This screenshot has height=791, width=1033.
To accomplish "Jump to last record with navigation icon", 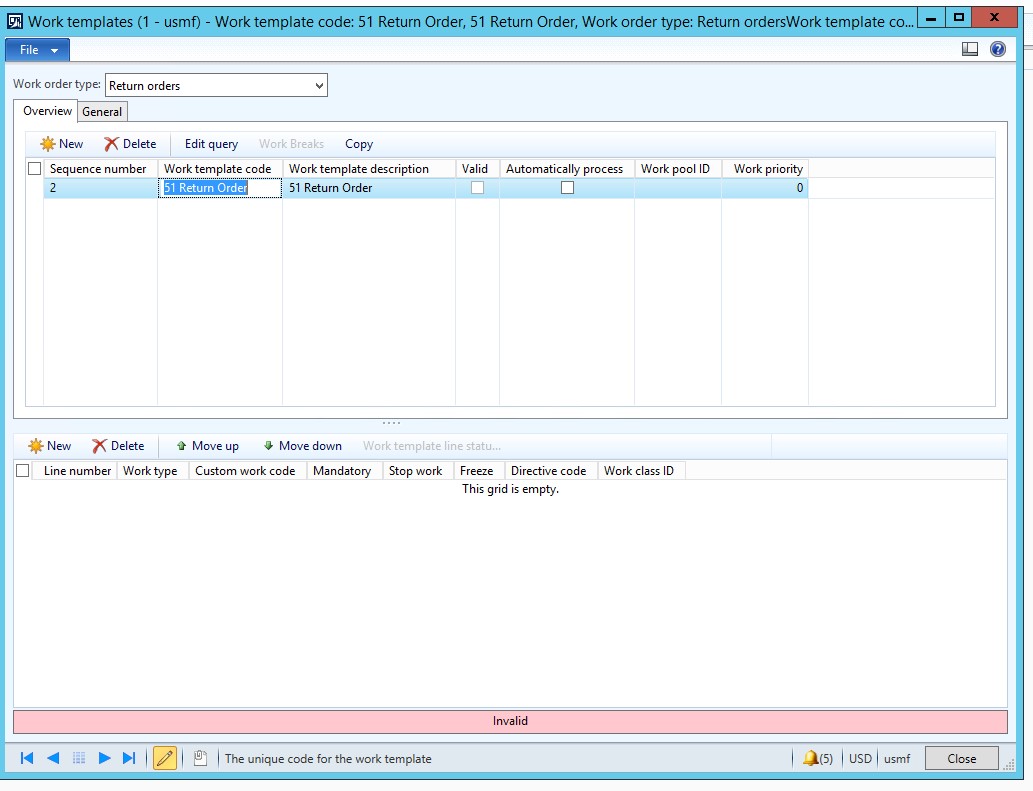I will pos(128,757).
